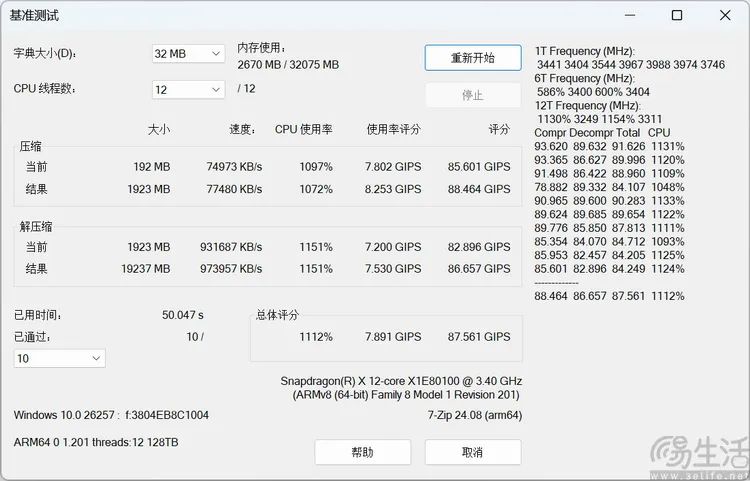Click the overall rating 87.561 GIPS
This screenshot has width=750, height=481.
(479, 337)
